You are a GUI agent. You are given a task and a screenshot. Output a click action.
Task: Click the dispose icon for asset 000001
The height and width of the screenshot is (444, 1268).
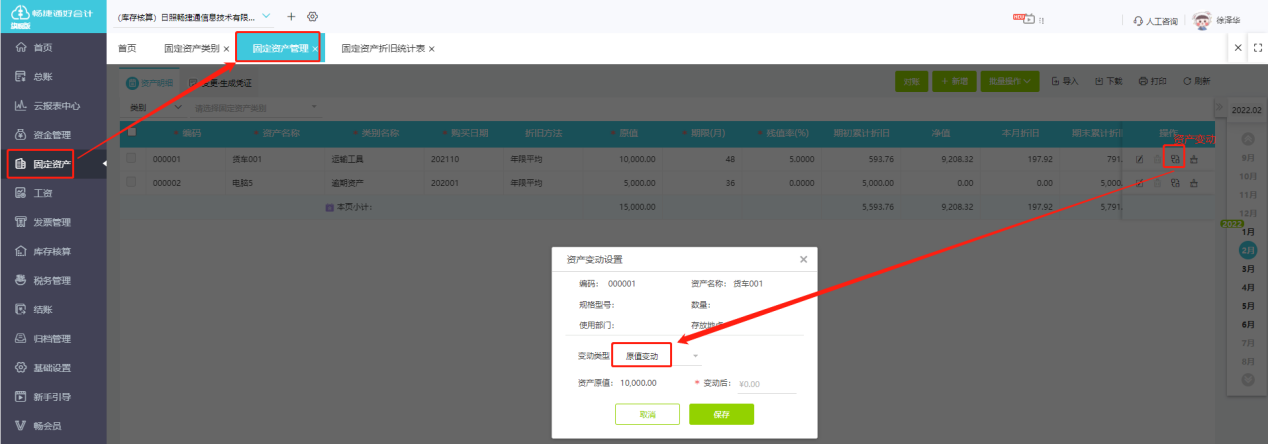pos(1194,159)
